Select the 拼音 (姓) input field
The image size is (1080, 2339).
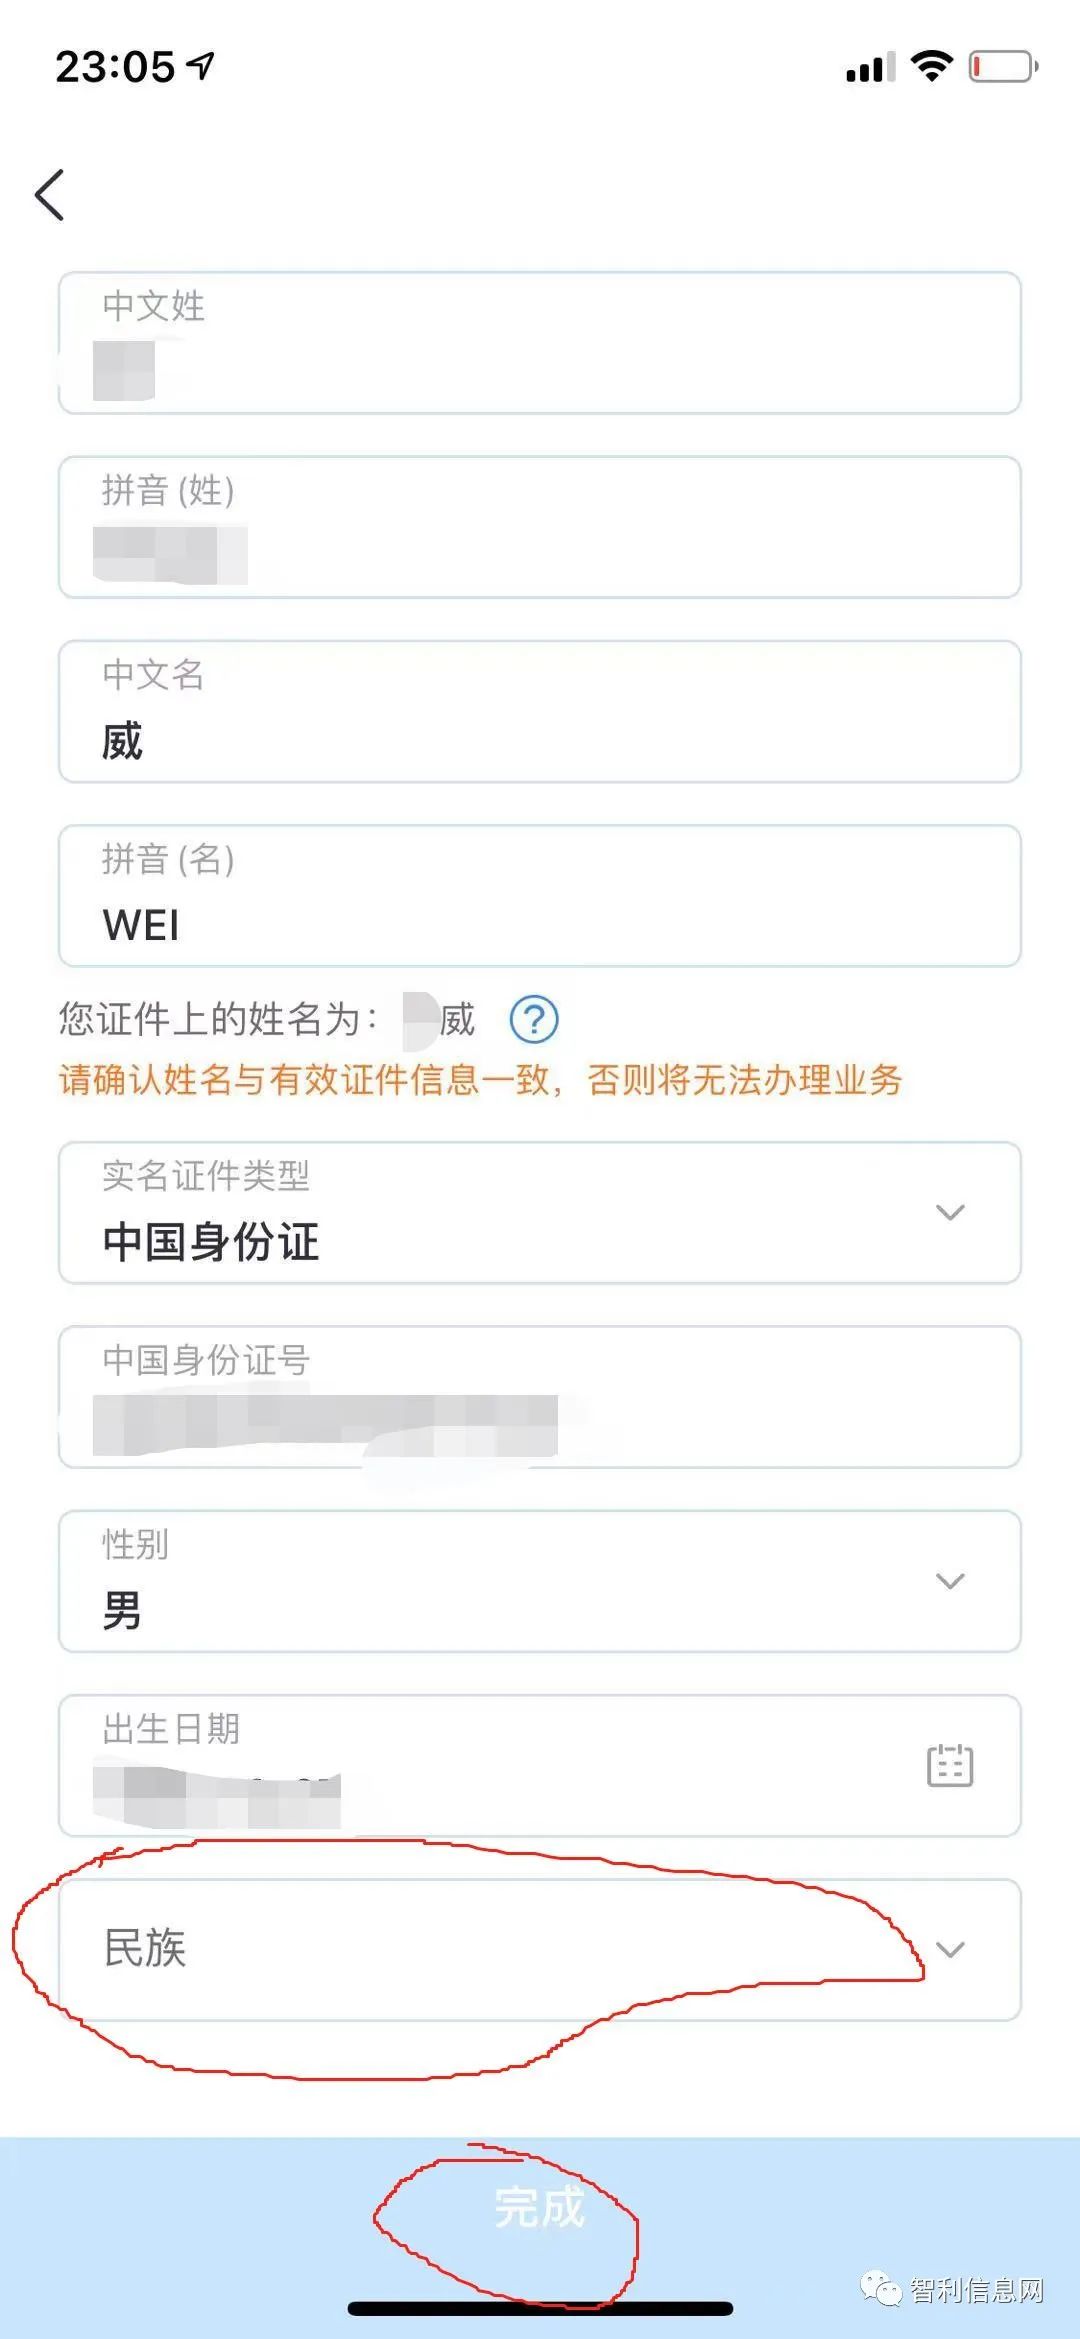pyautogui.click(x=540, y=527)
